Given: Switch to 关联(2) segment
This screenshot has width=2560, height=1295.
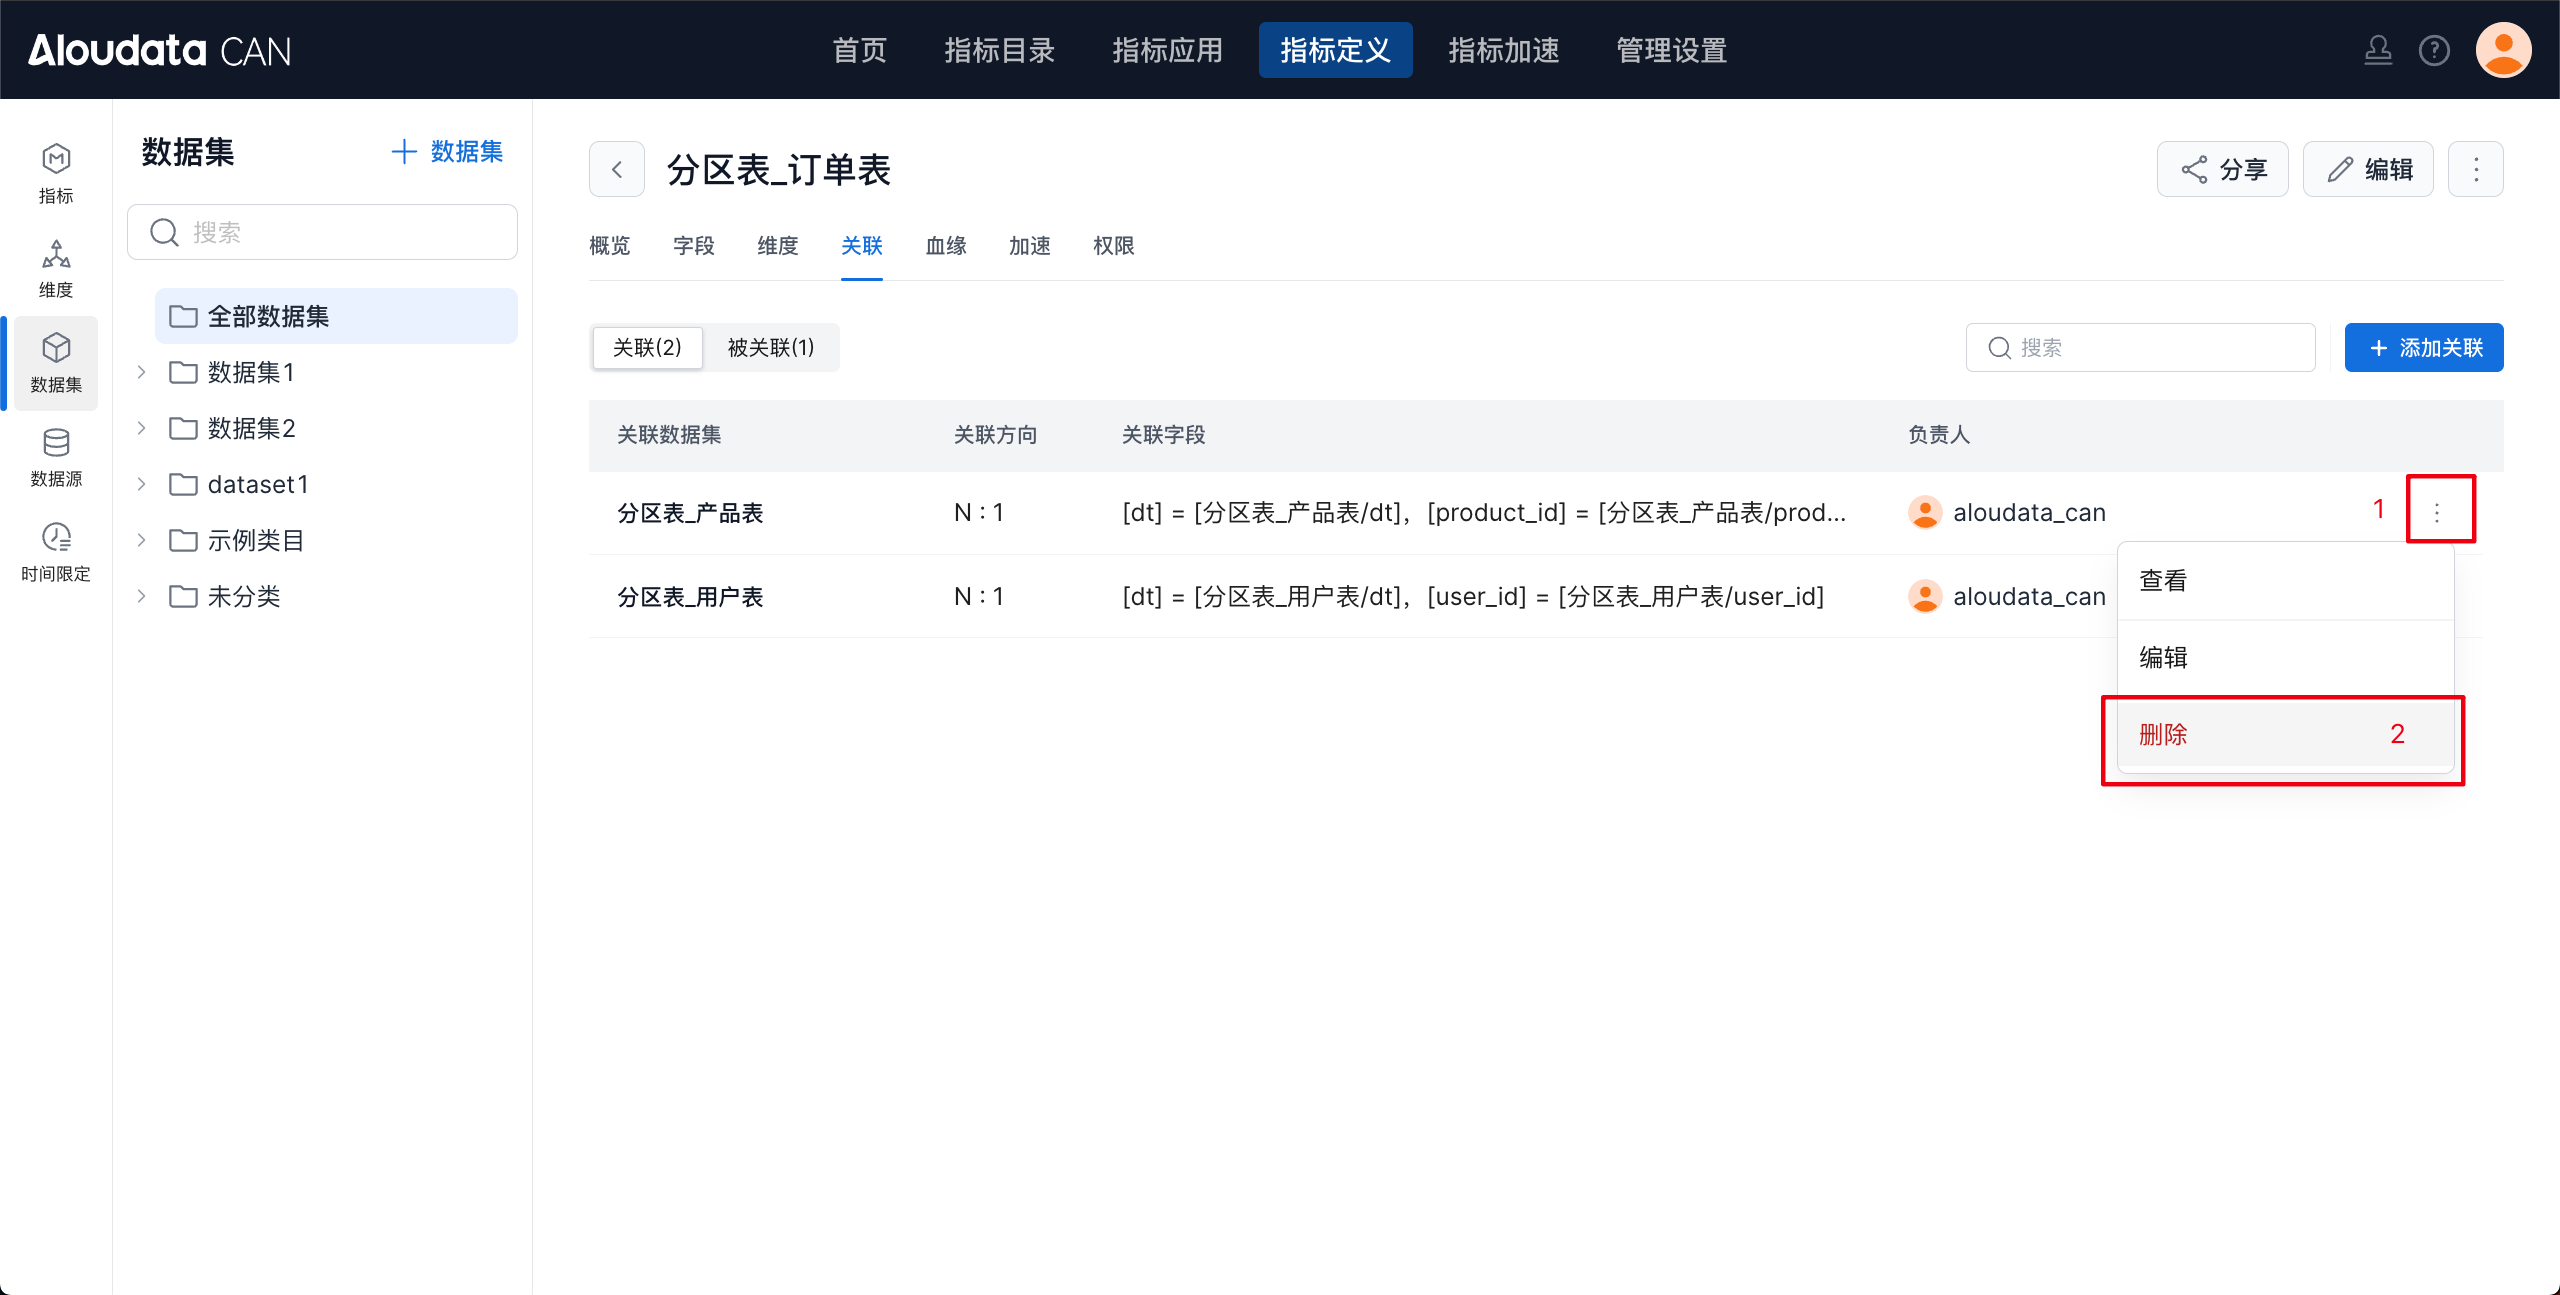Looking at the screenshot, I should (x=647, y=347).
